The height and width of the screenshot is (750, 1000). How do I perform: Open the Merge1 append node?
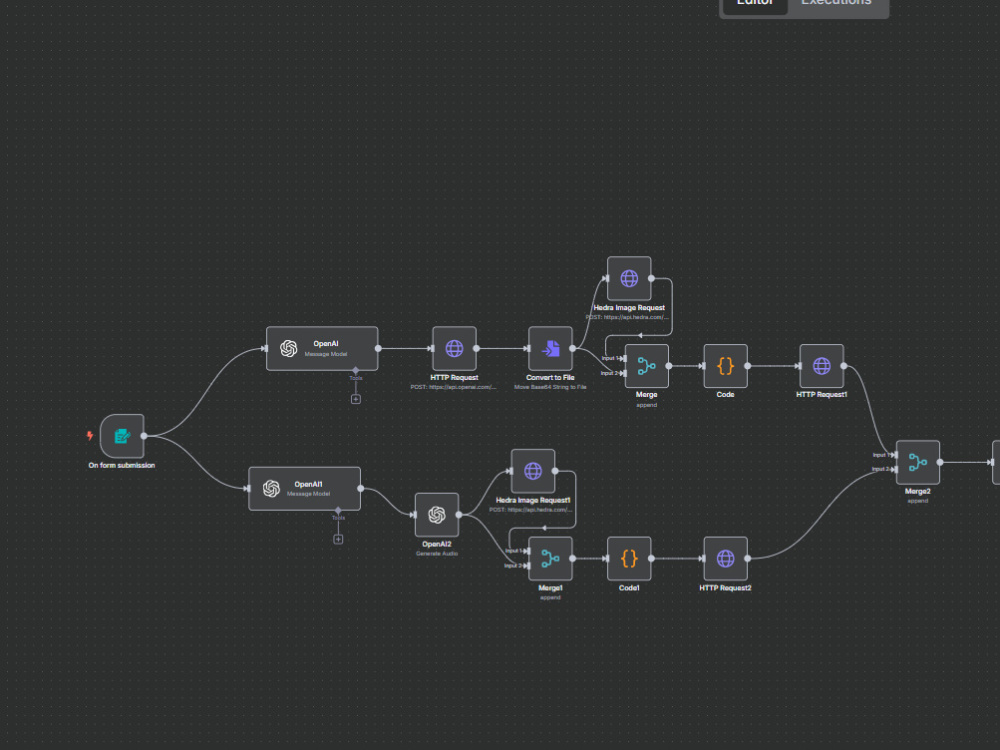pyautogui.click(x=550, y=559)
